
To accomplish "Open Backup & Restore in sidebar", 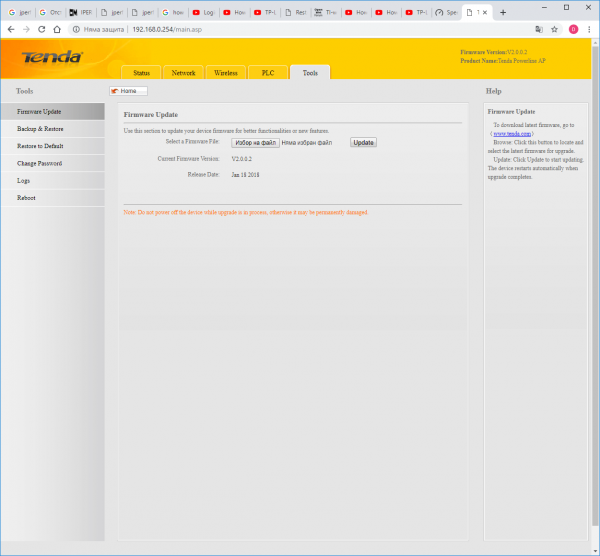I will click(52, 129).
